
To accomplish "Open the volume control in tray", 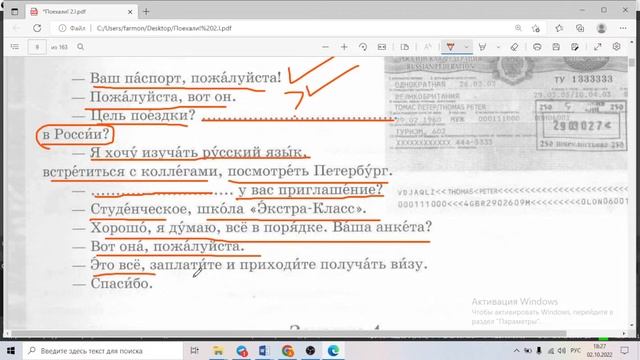I will [562, 351].
